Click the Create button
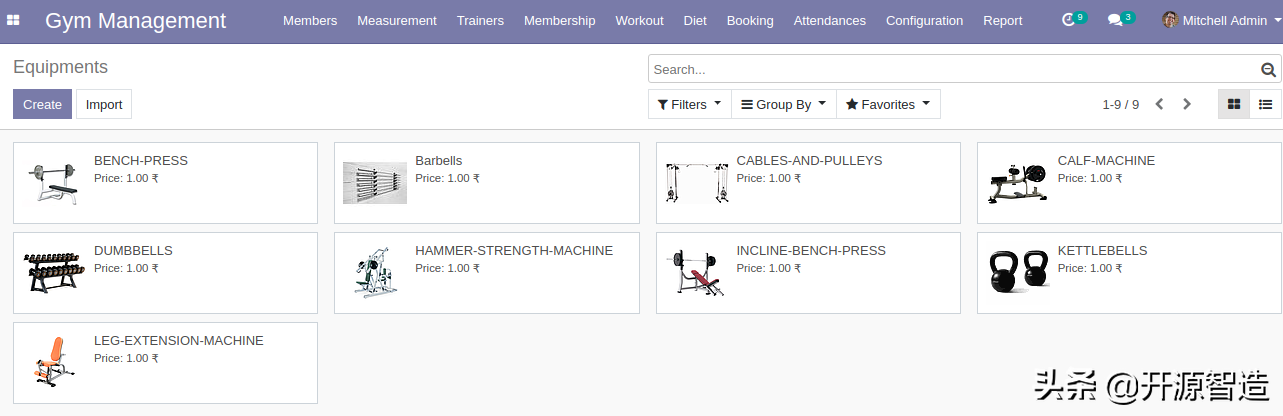Image resolution: width=1283 pixels, height=416 pixels. [x=42, y=104]
